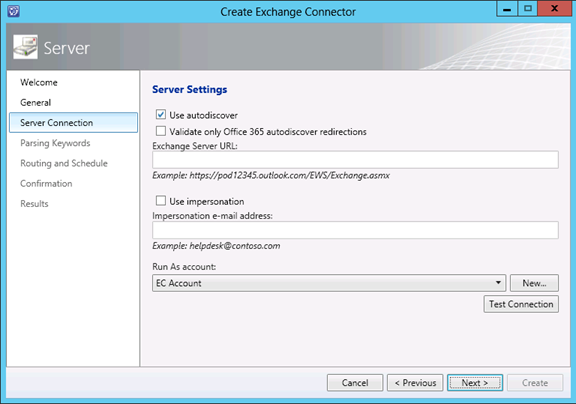The image size is (576, 404).
Task: Go to the Welcome step
Action: [x=39, y=82]
